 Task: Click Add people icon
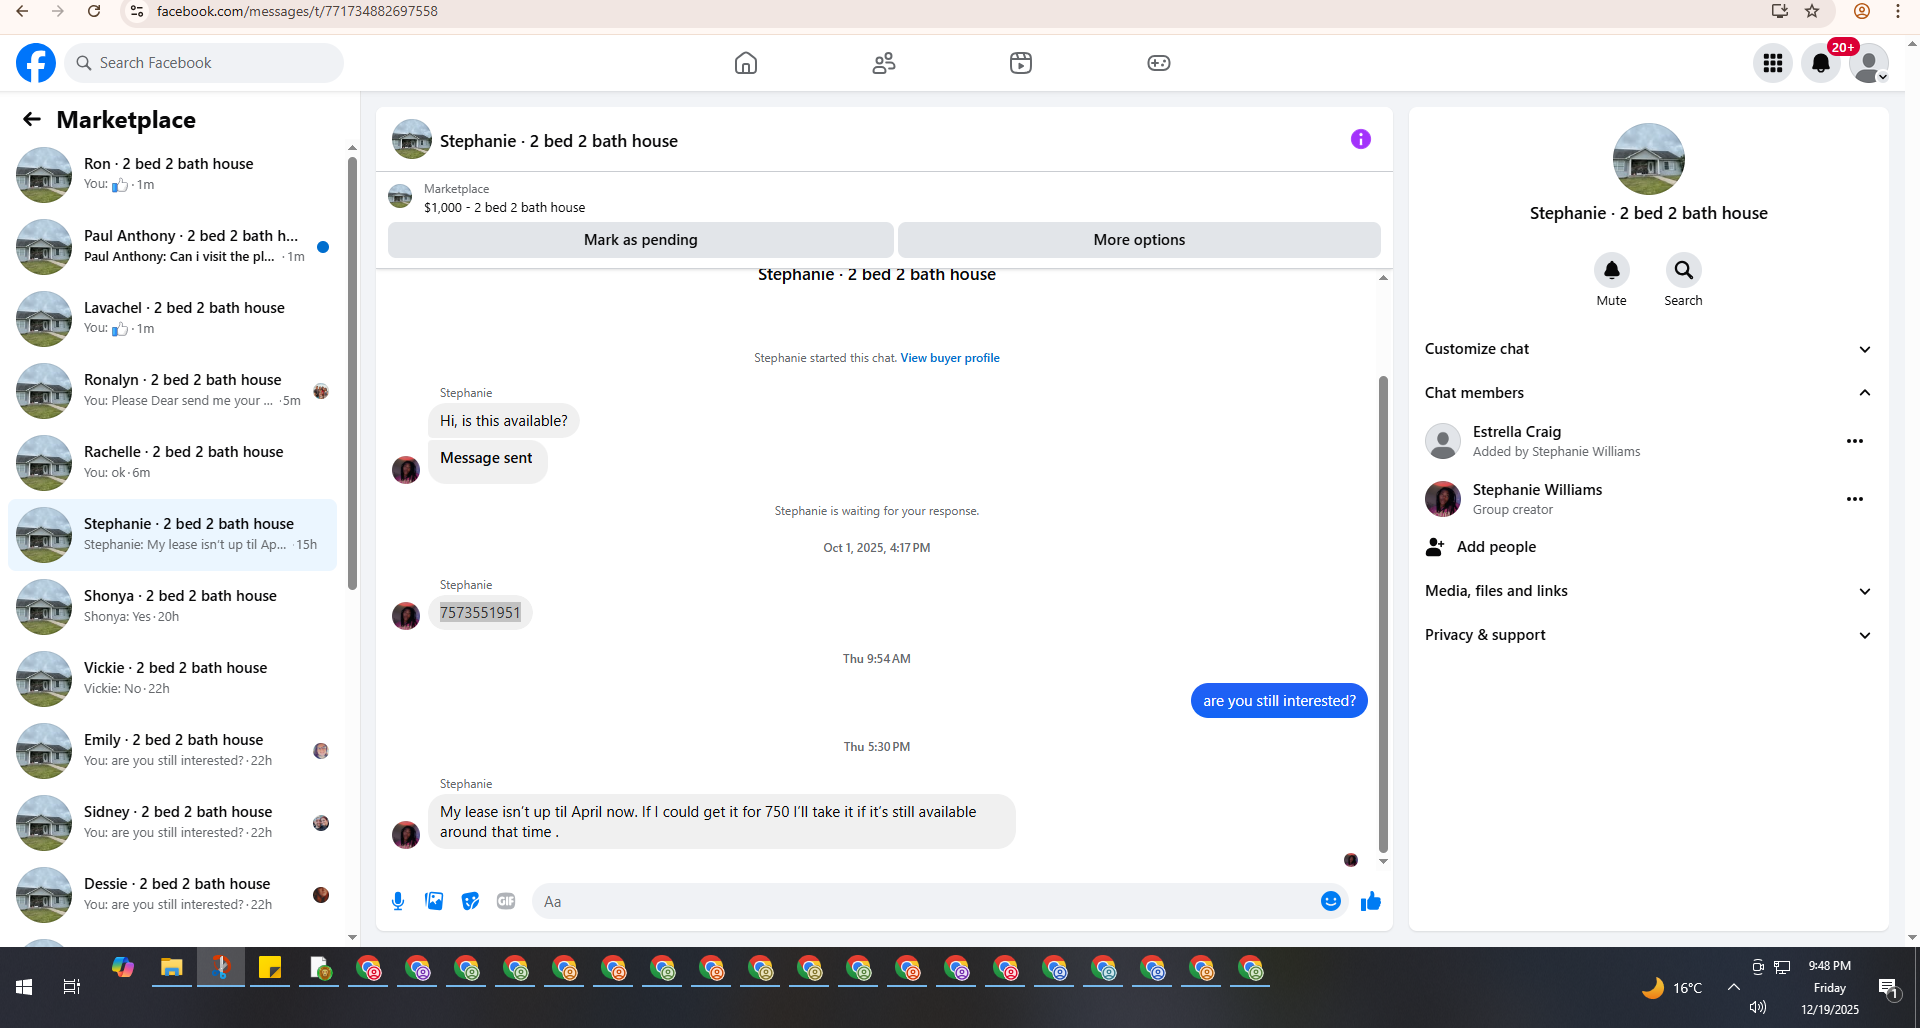1436,547
